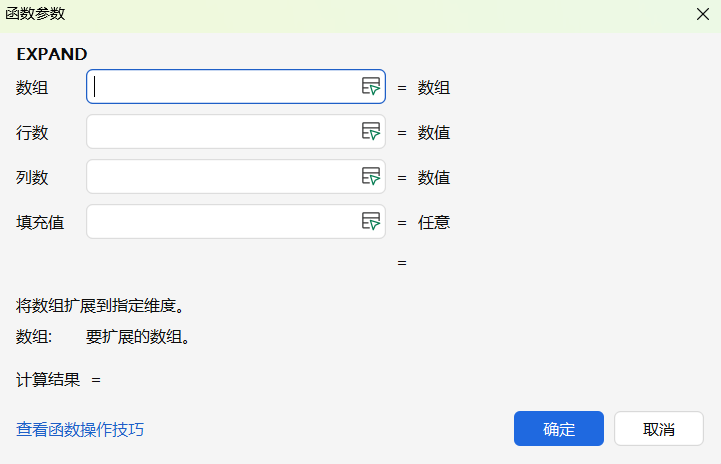Click the range selector icon in 数组 field

371,87
